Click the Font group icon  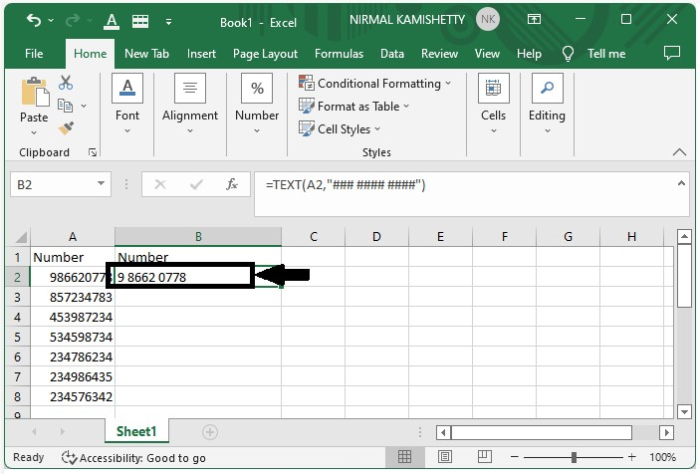click(x=127, y=88)
